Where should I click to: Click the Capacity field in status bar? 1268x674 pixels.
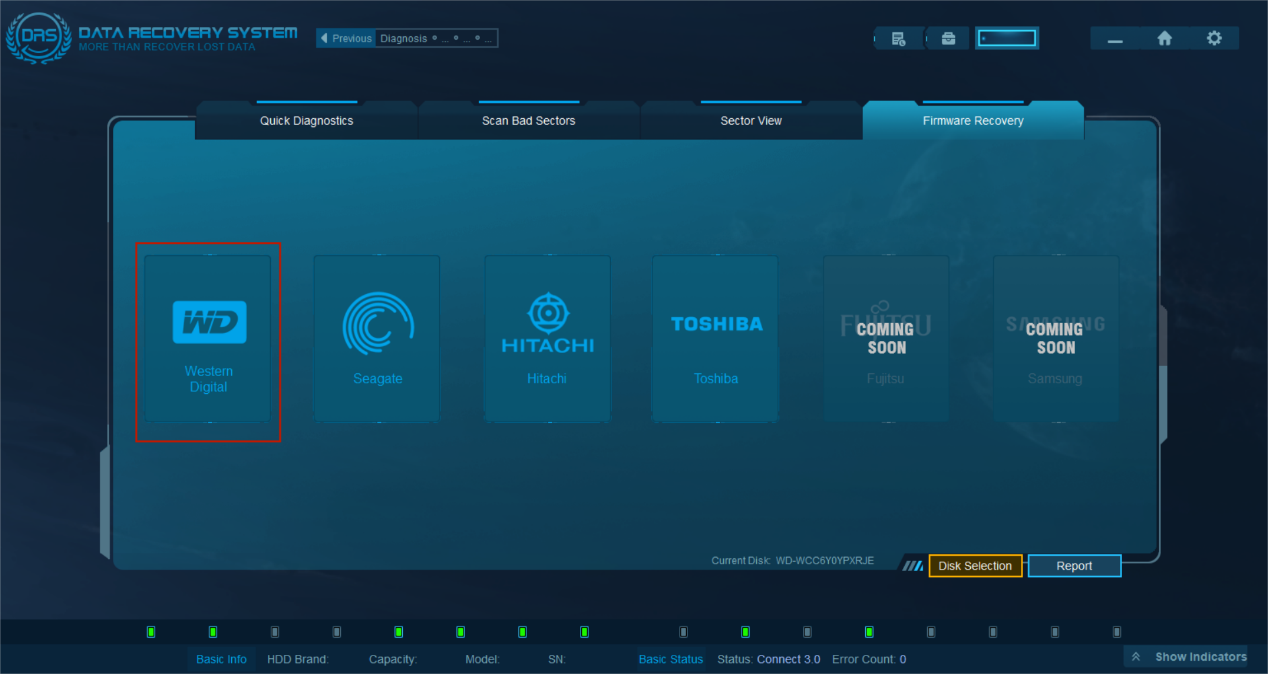393,659
